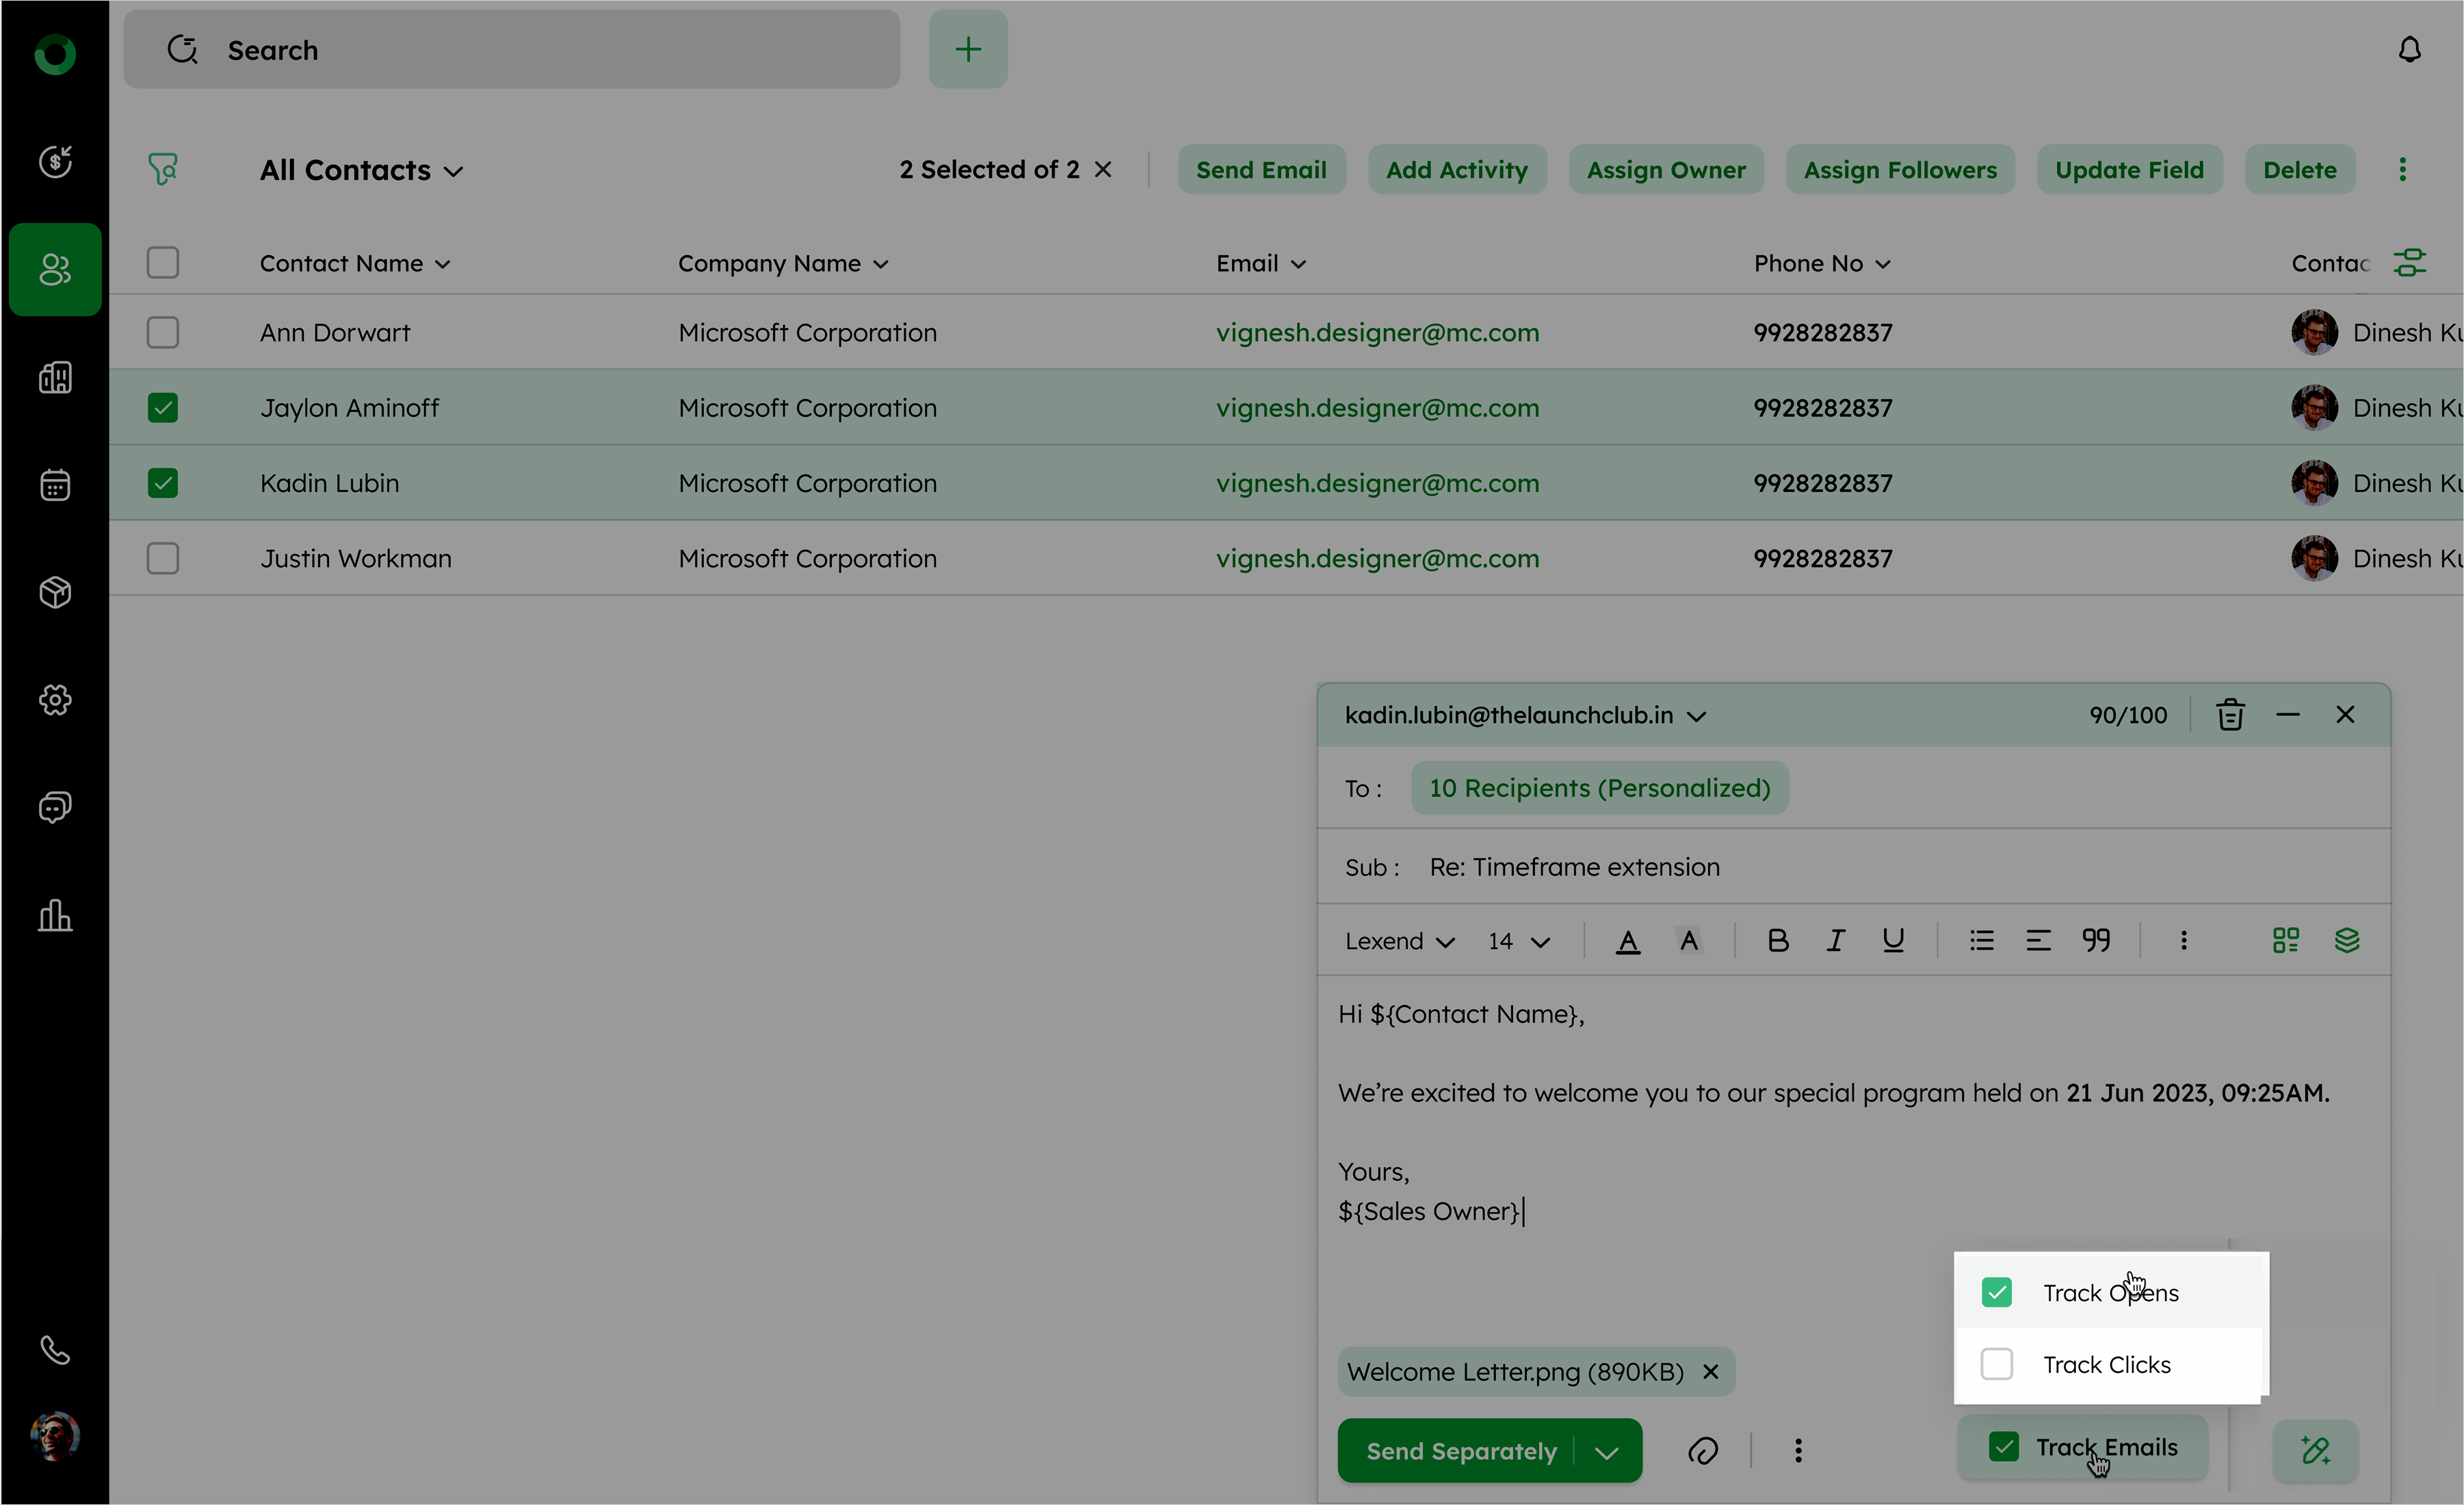The height and width of the screenshot is (1505, 2464).
Task: Open the Lexend font family dropdown
Action: click(x=1398, y=941)
